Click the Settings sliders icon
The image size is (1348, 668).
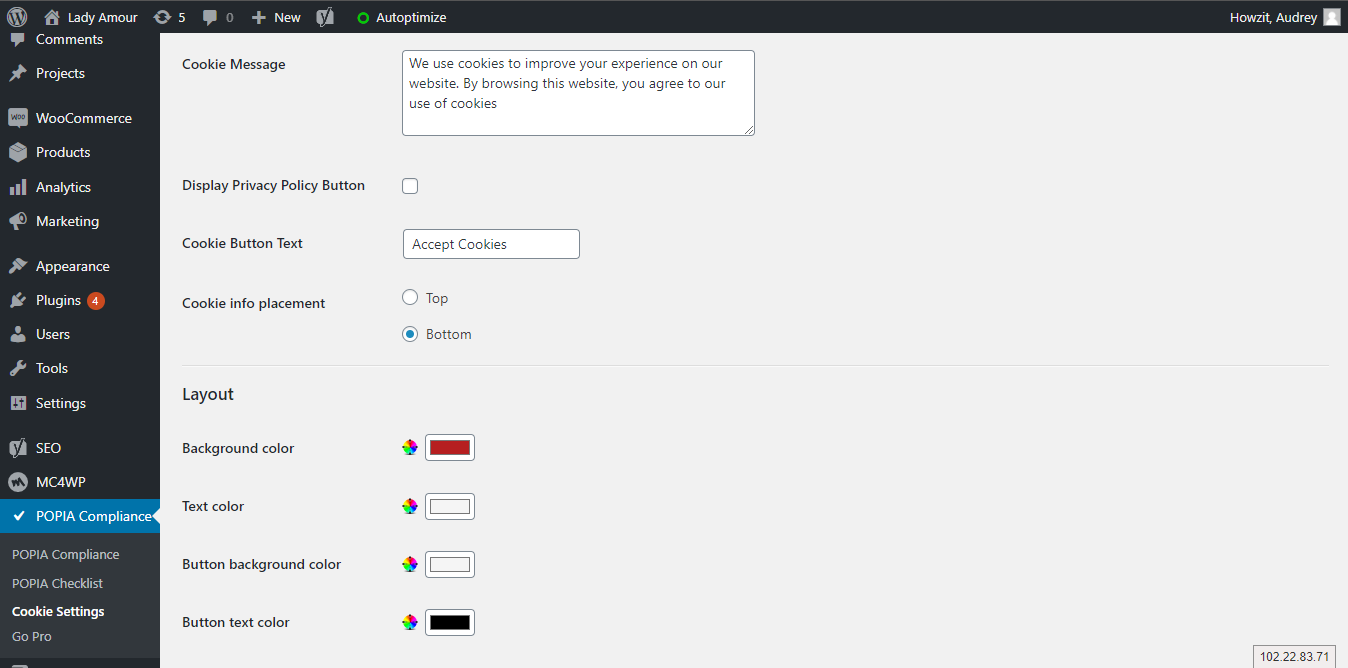coord(18,403)
